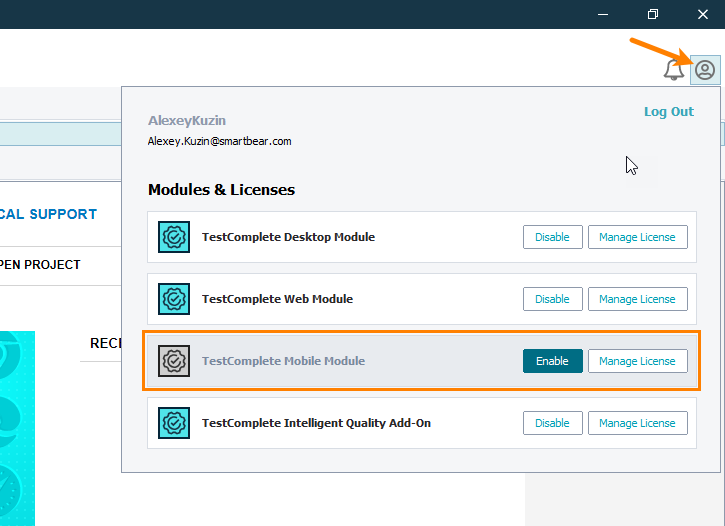Select the Alexey.Kuzin@smartbear.com email text
The width and height of the screenshot is (725, 526).
coord(219,141)
